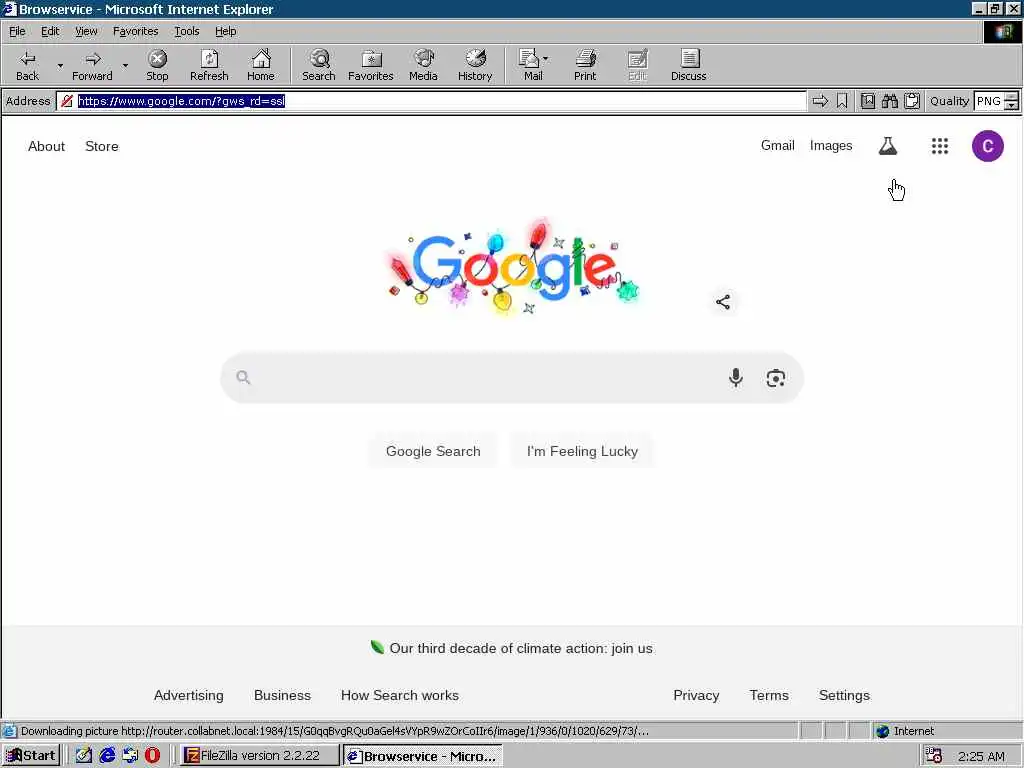Open the Windows Start menu
Image resolution: width=1024 pixels, height=768 pixels.
[x=31, y=756]
